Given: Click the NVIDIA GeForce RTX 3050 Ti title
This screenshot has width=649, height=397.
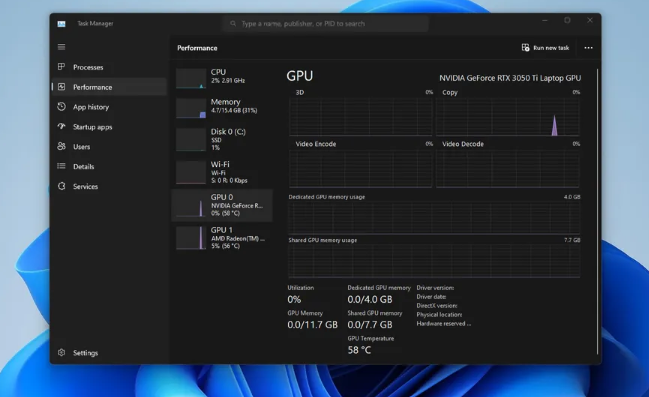Looking at the screenshot, I should [x=510, y=78].
